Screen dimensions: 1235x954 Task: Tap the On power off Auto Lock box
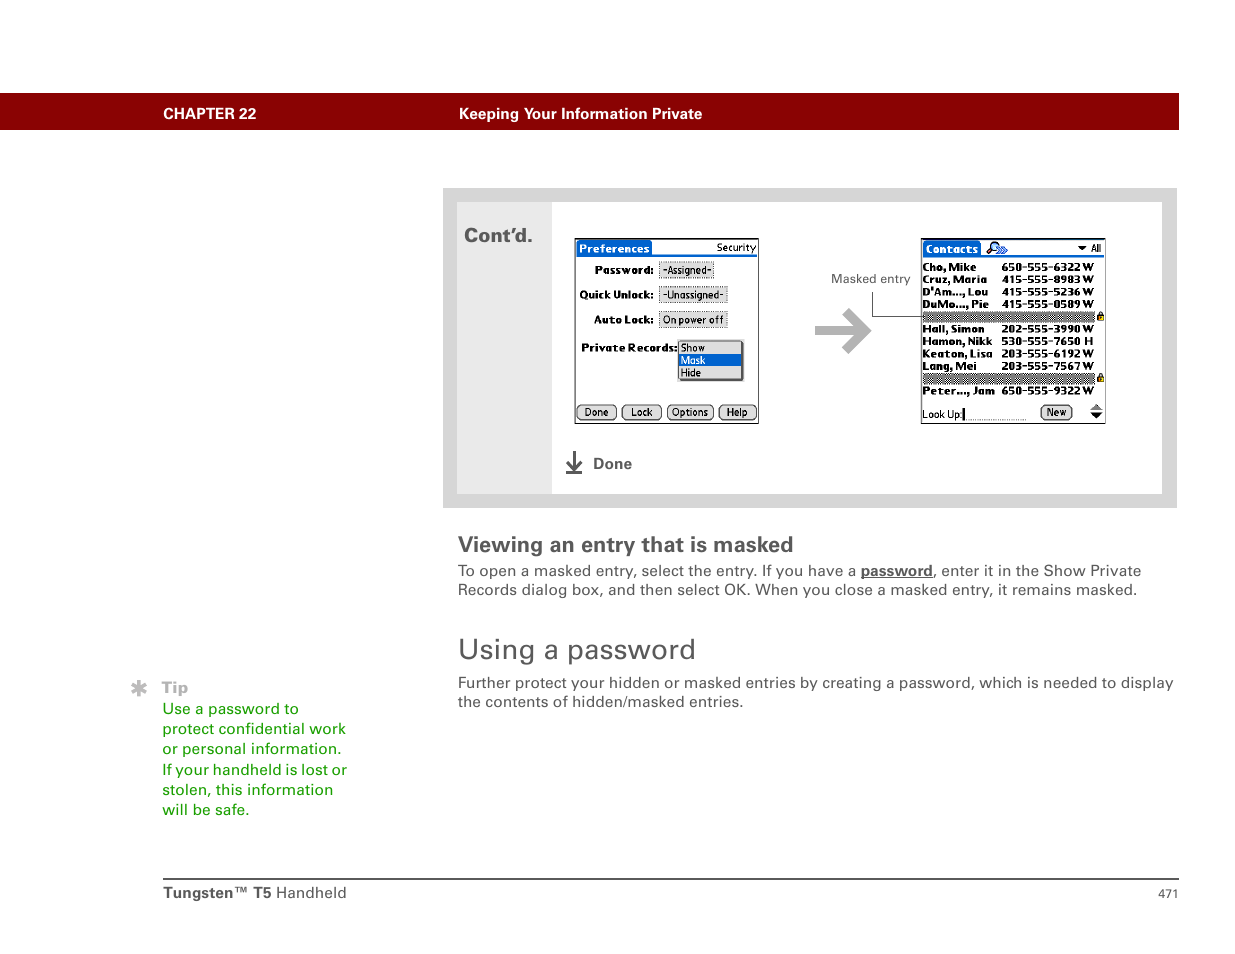[693, 321]
